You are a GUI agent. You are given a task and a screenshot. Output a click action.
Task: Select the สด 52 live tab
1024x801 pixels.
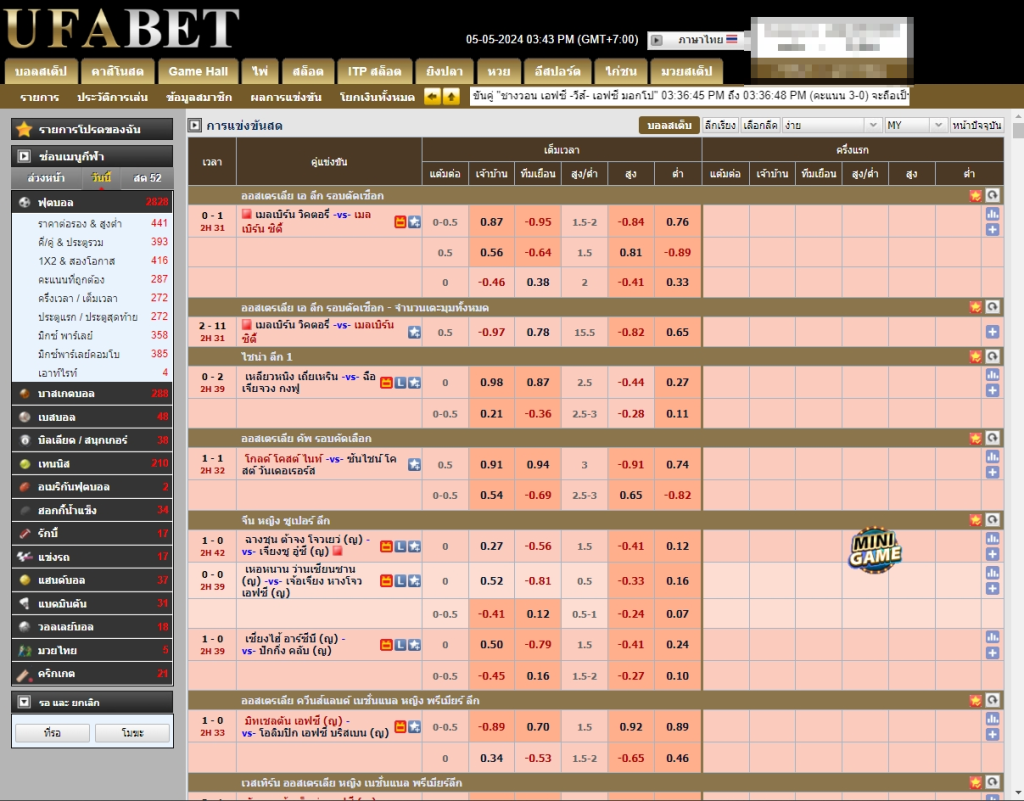pyautogui.click(x=147, y=178)
